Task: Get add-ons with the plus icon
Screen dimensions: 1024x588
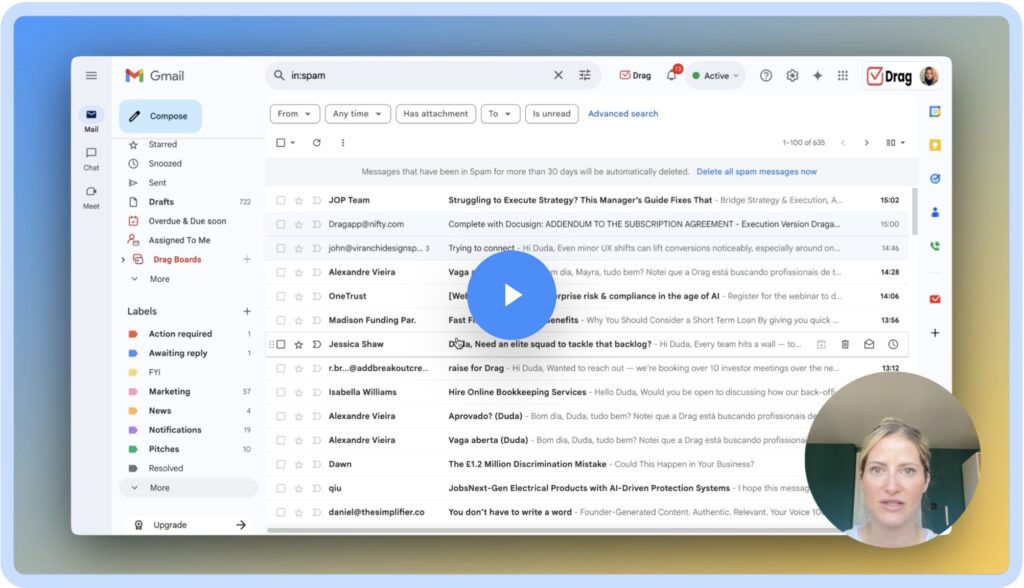Action: [x=935, y=333]
